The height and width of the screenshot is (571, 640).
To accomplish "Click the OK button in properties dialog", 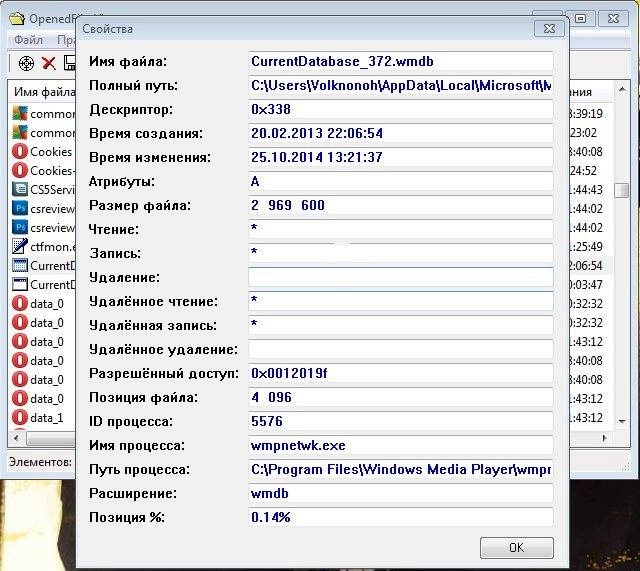I will click(517, 547).
